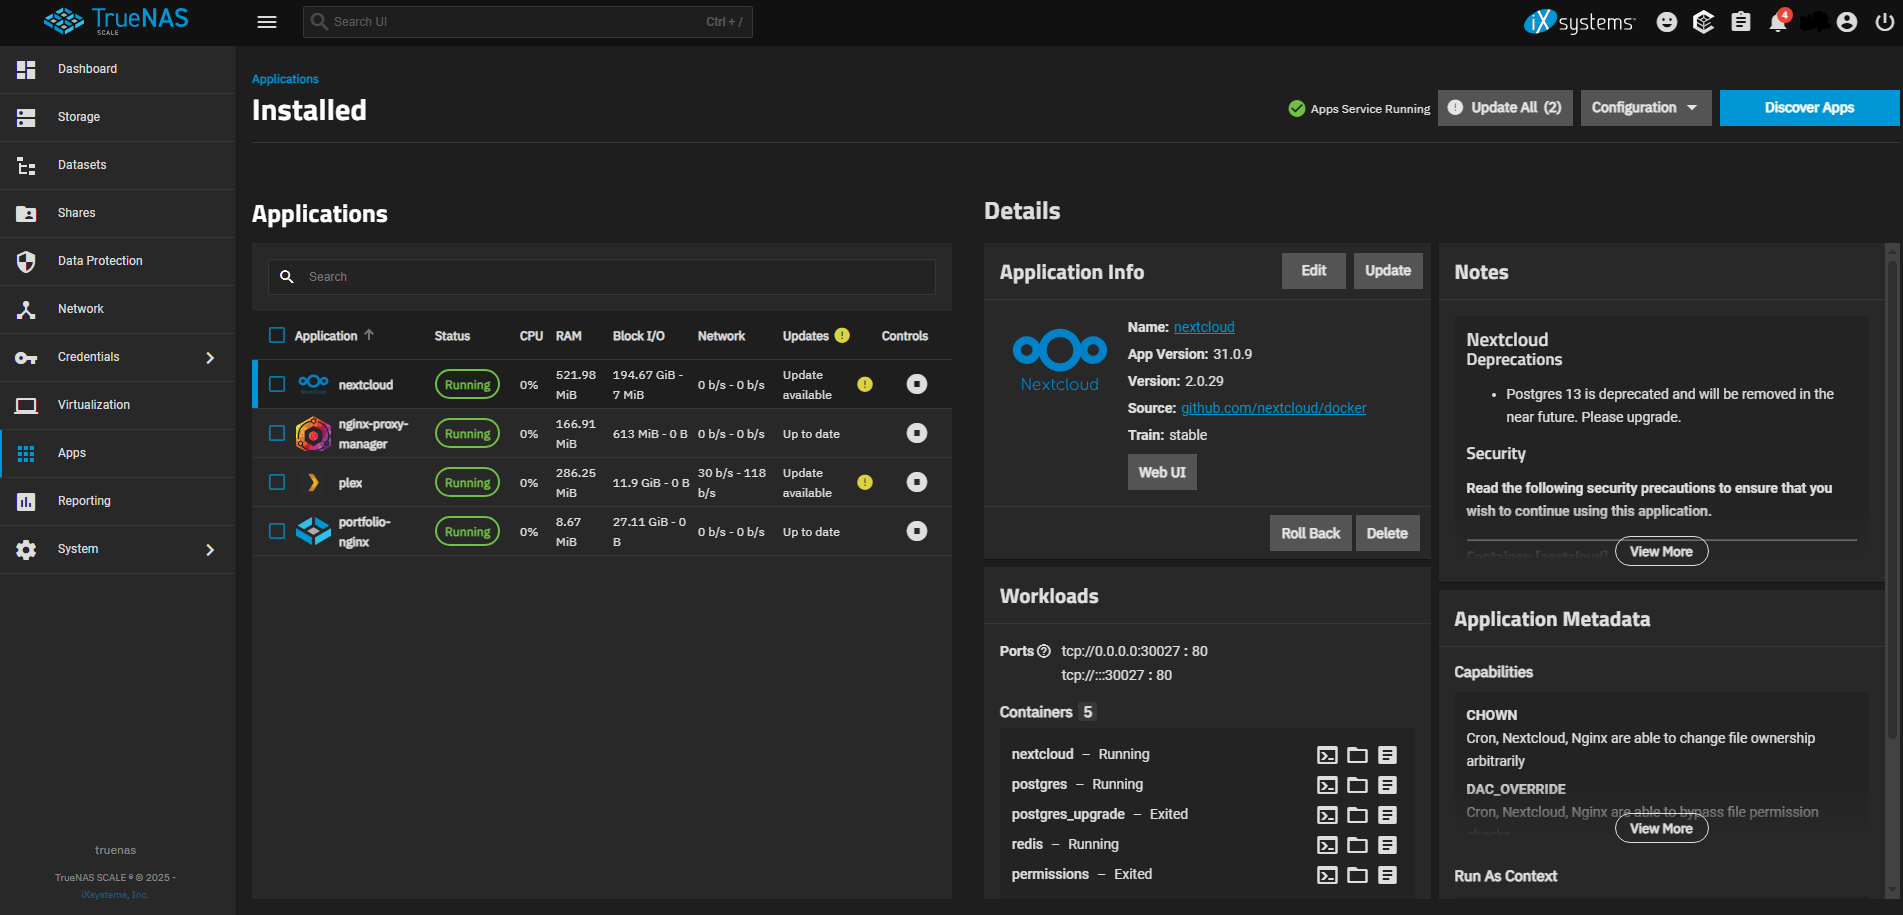Open the running jobs clipboard icon
1903x915 pixels.
pyautogui.click(x=1740, y=21)
